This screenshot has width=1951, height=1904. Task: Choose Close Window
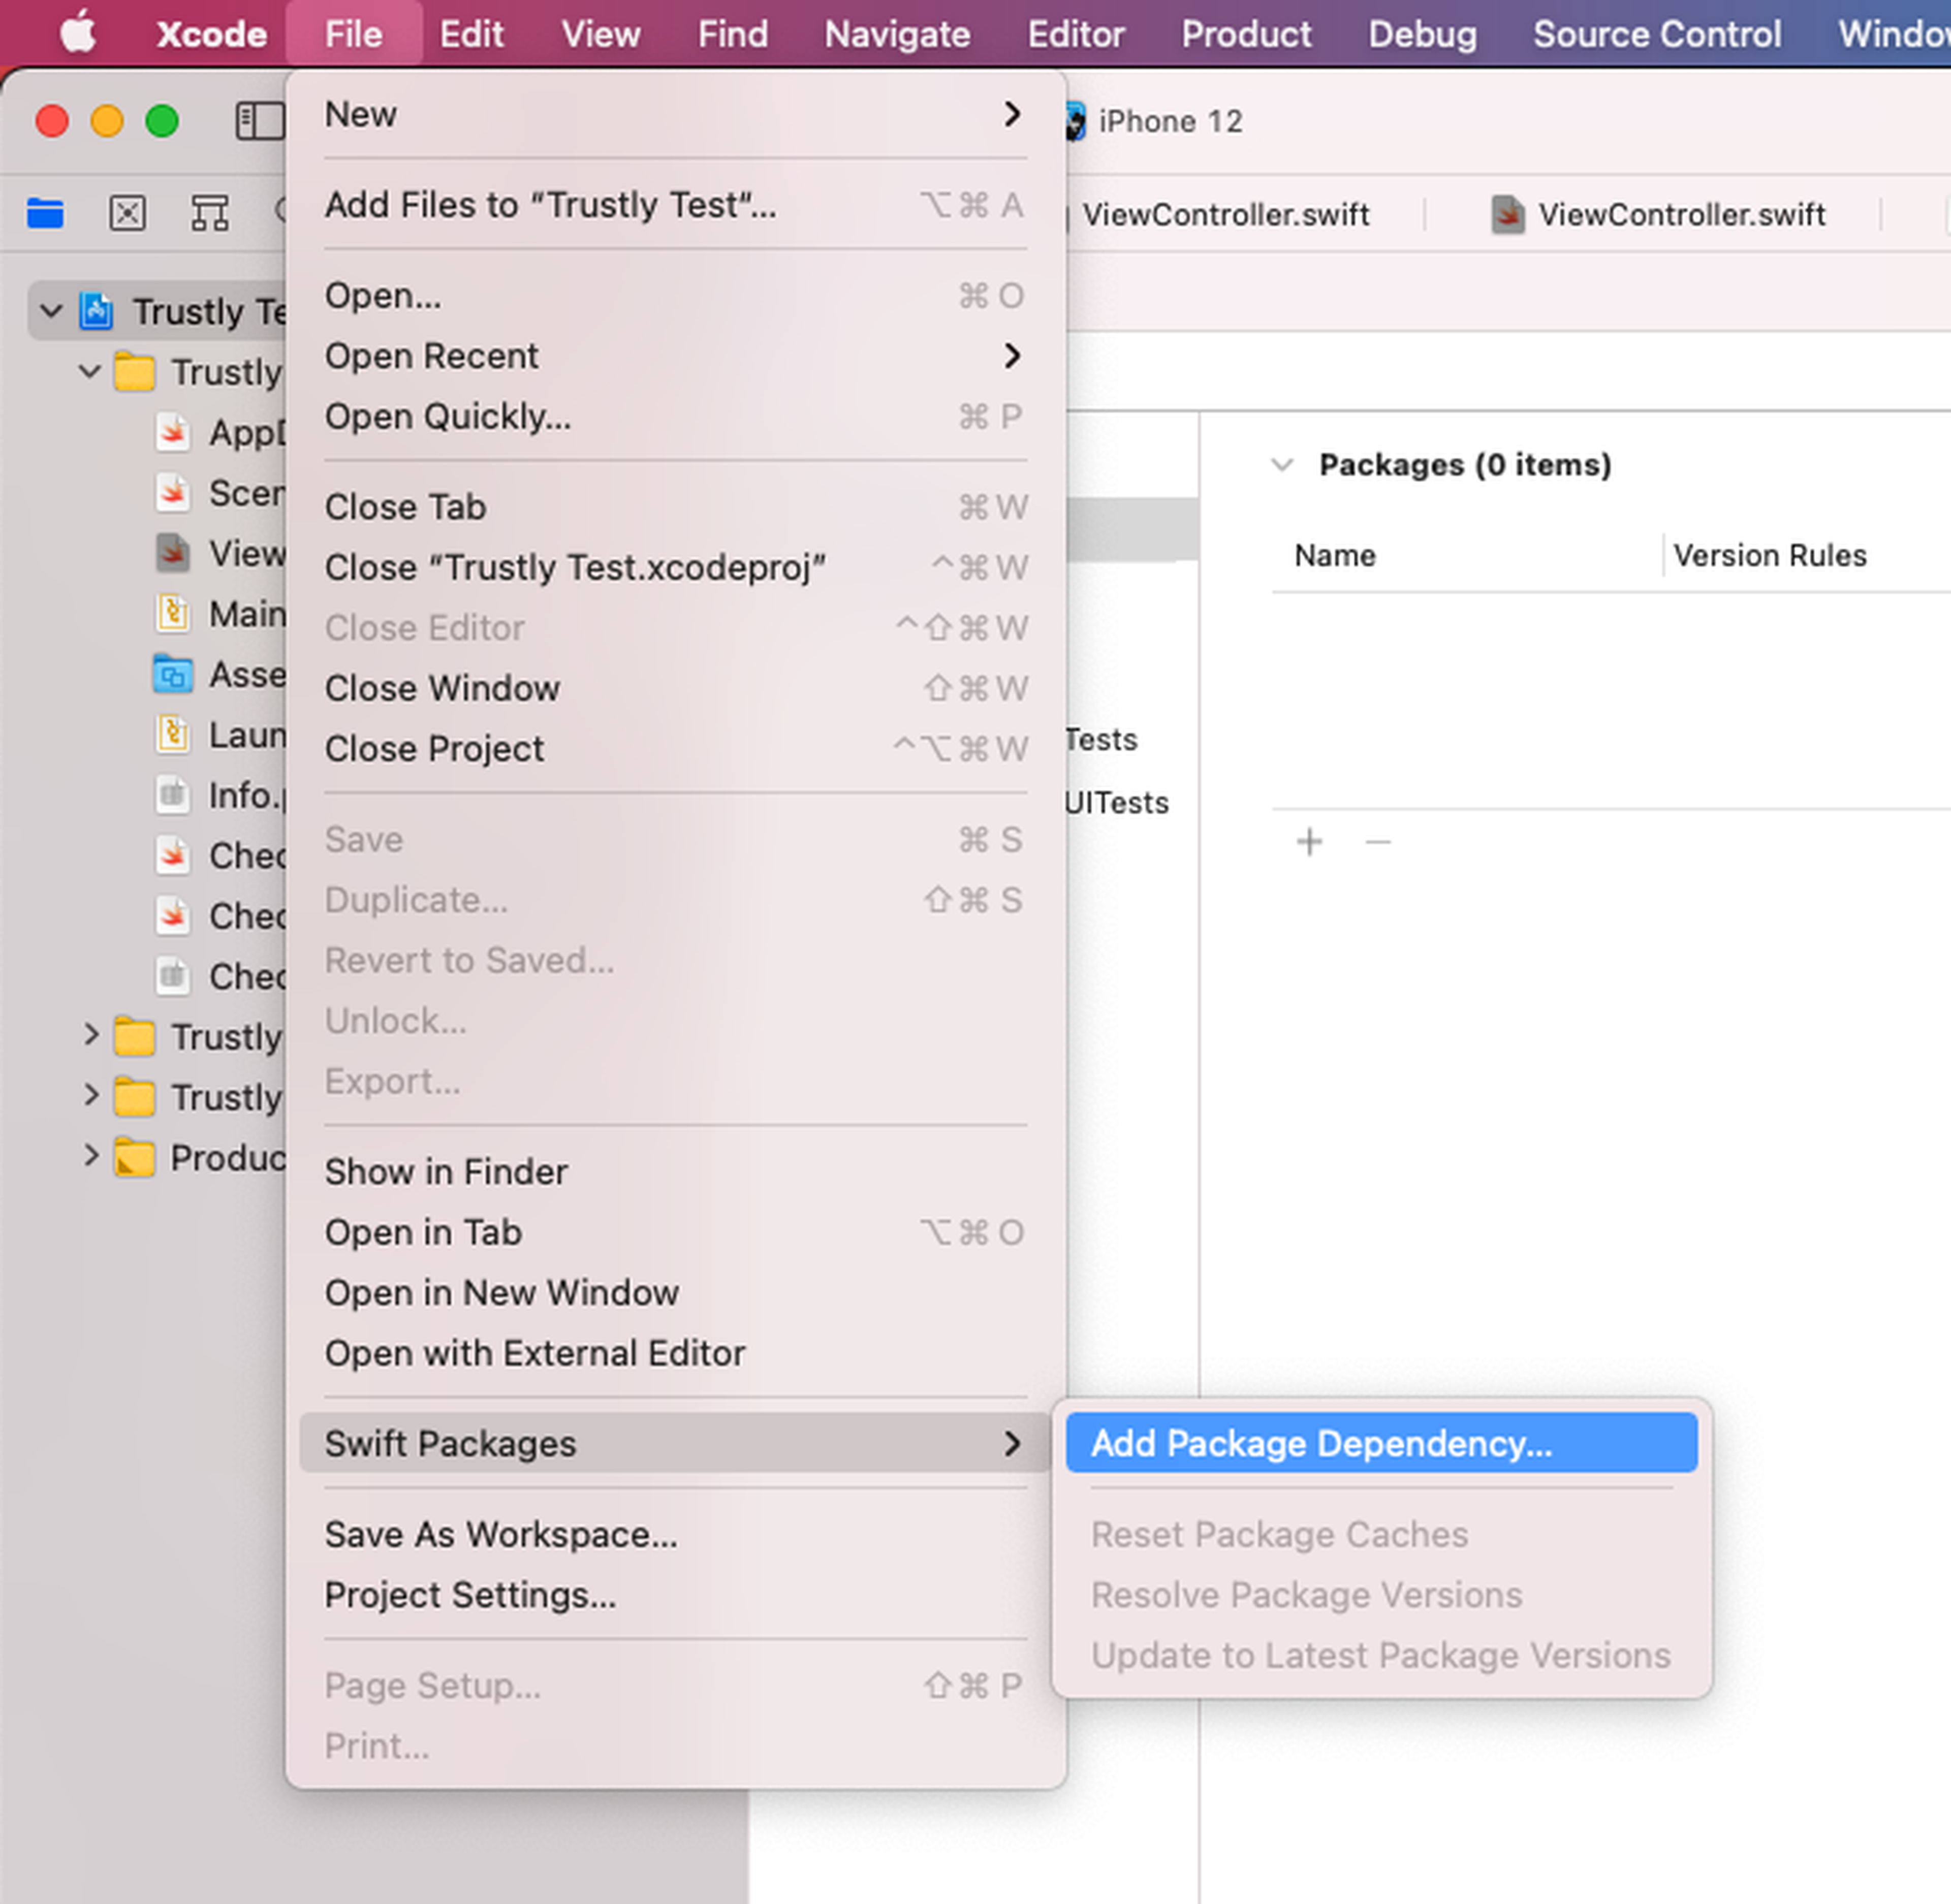click(x=675, y=688)
